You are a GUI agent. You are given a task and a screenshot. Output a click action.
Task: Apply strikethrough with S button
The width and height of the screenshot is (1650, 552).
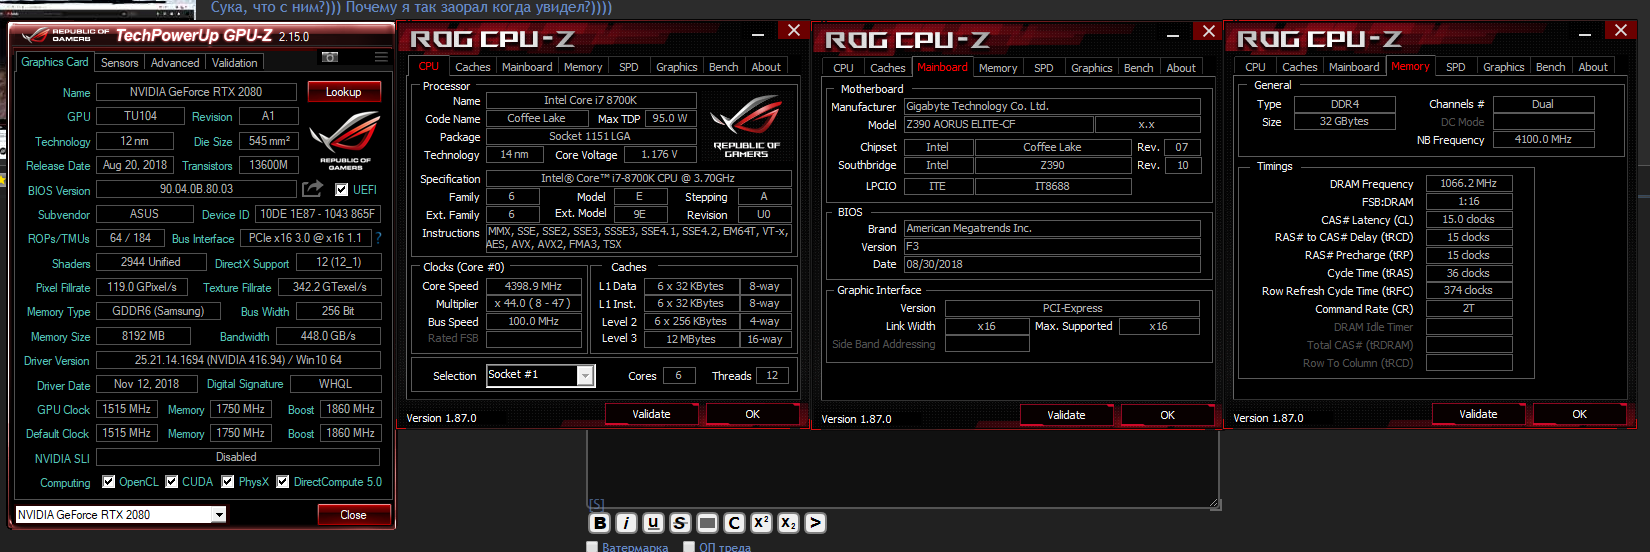coord(680,522)
